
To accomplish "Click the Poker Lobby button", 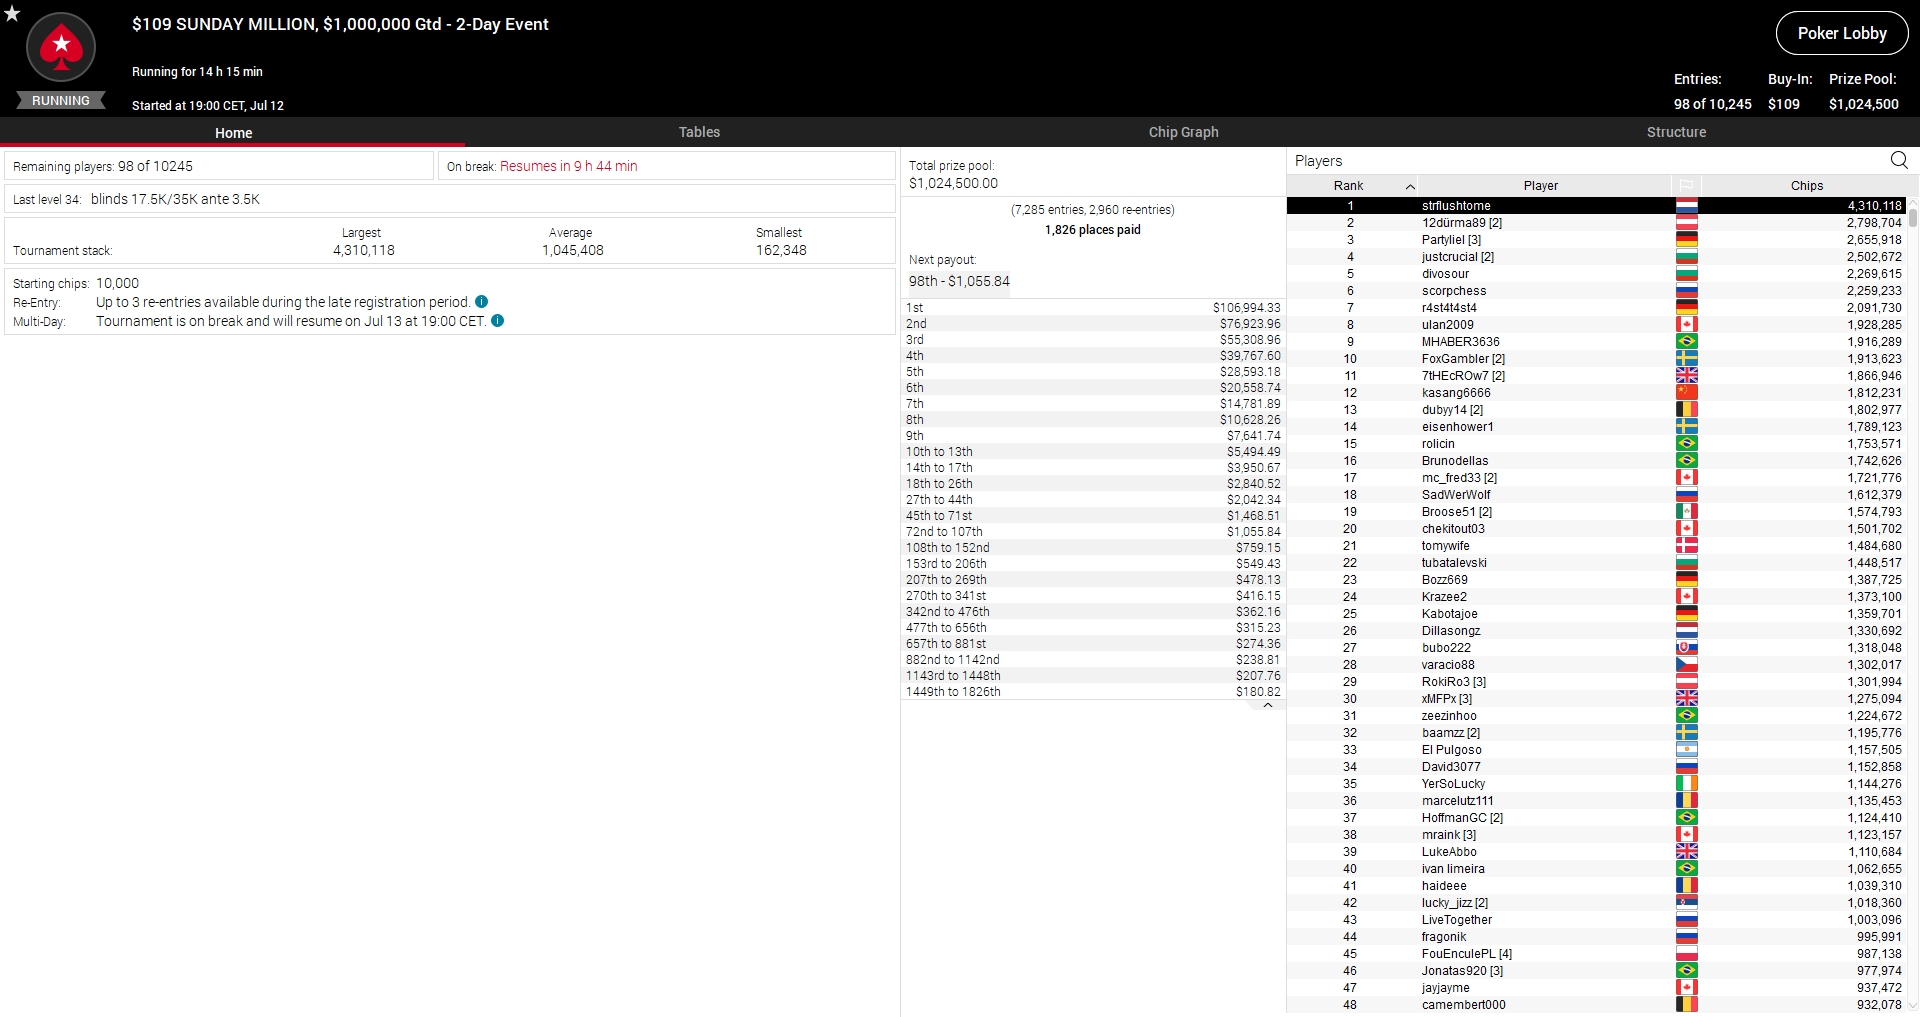I will coord(1841,33).
